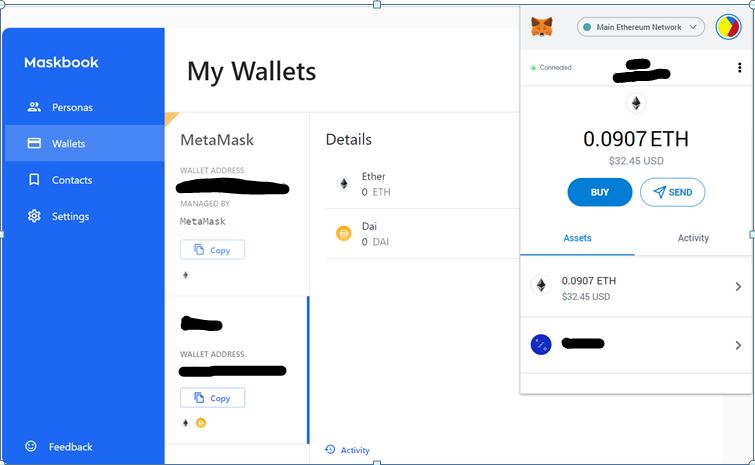Click the Details heading

click(349, 140)
